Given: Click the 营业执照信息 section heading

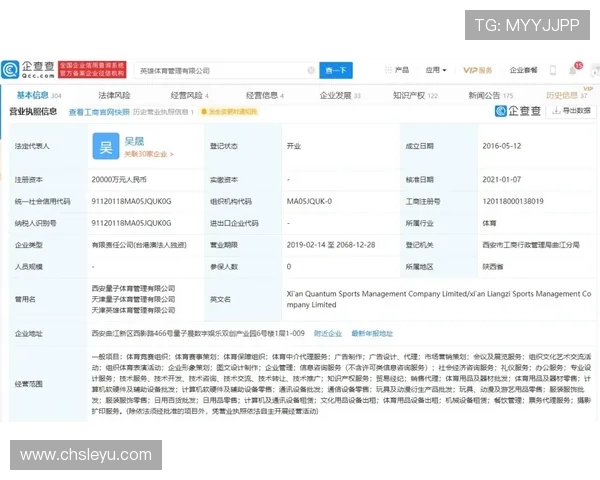Looking at the screenshot, I should (33, 112).
